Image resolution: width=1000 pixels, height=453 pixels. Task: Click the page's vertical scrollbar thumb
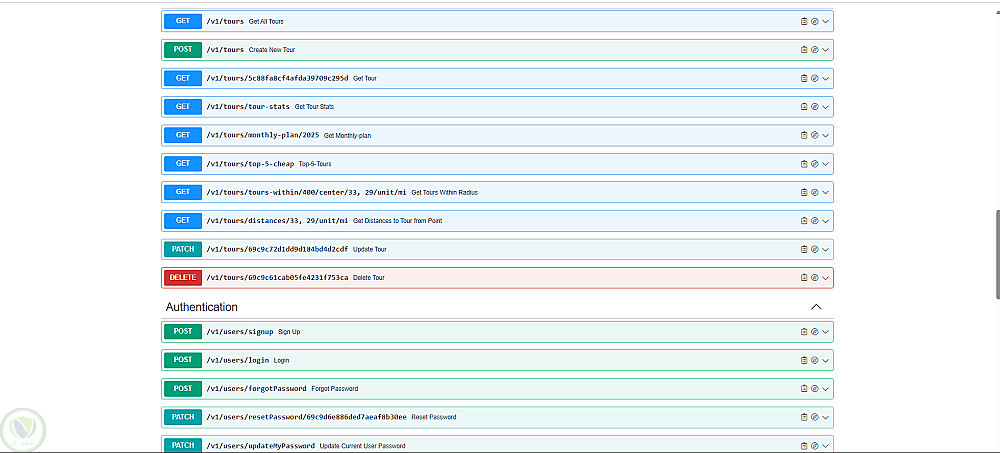997,254
